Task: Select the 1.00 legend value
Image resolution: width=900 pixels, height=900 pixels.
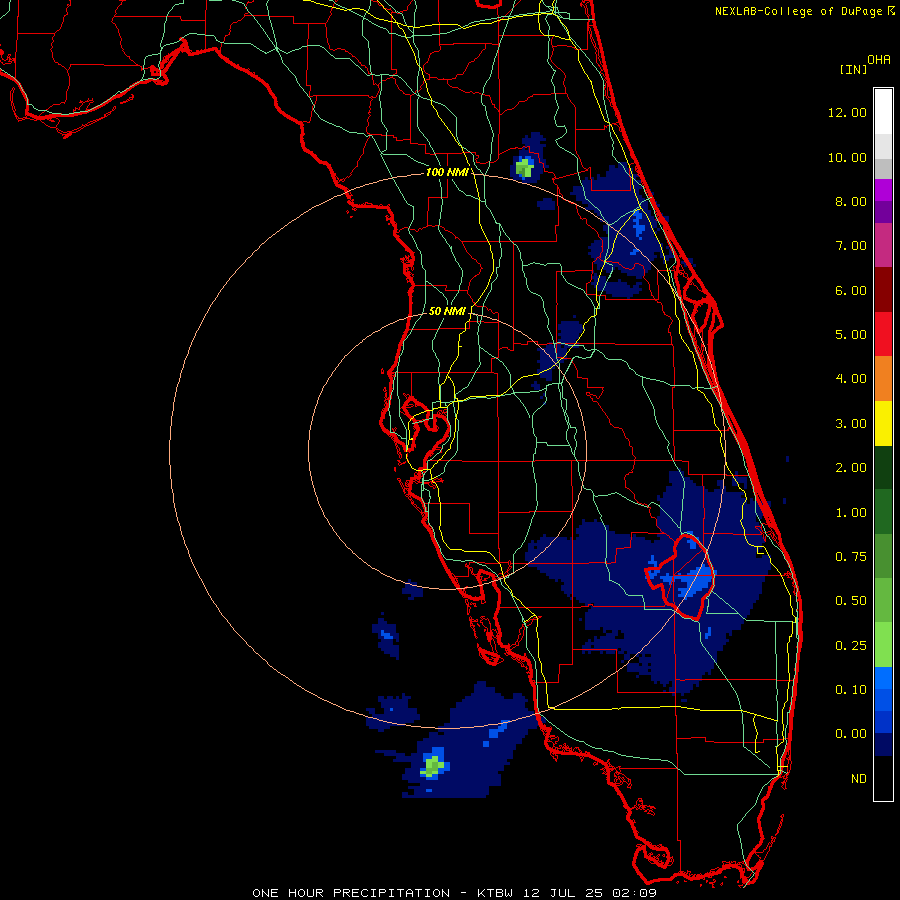Action: click(851, 513)
